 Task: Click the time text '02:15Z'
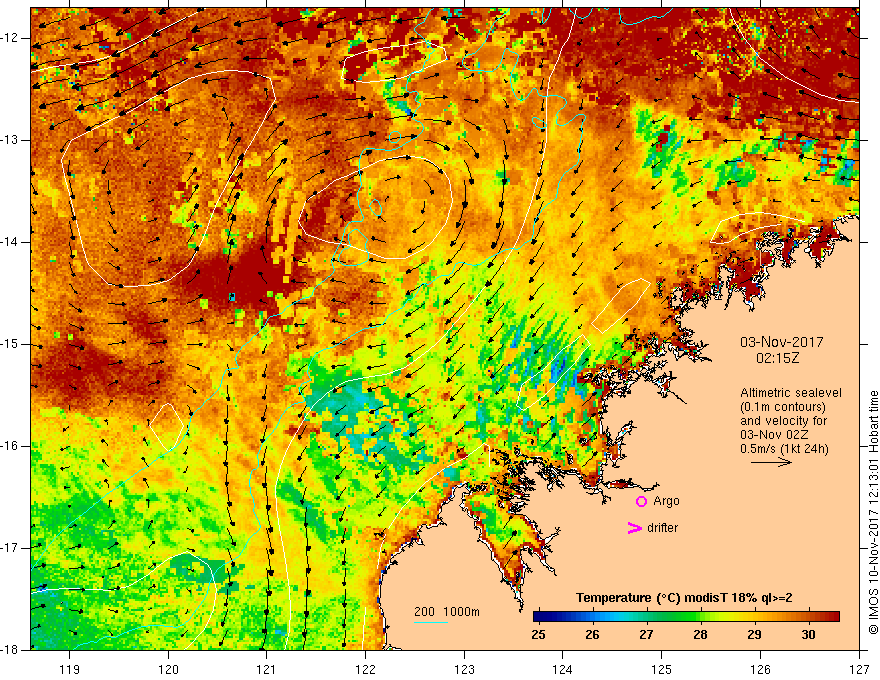click(777, 358)
